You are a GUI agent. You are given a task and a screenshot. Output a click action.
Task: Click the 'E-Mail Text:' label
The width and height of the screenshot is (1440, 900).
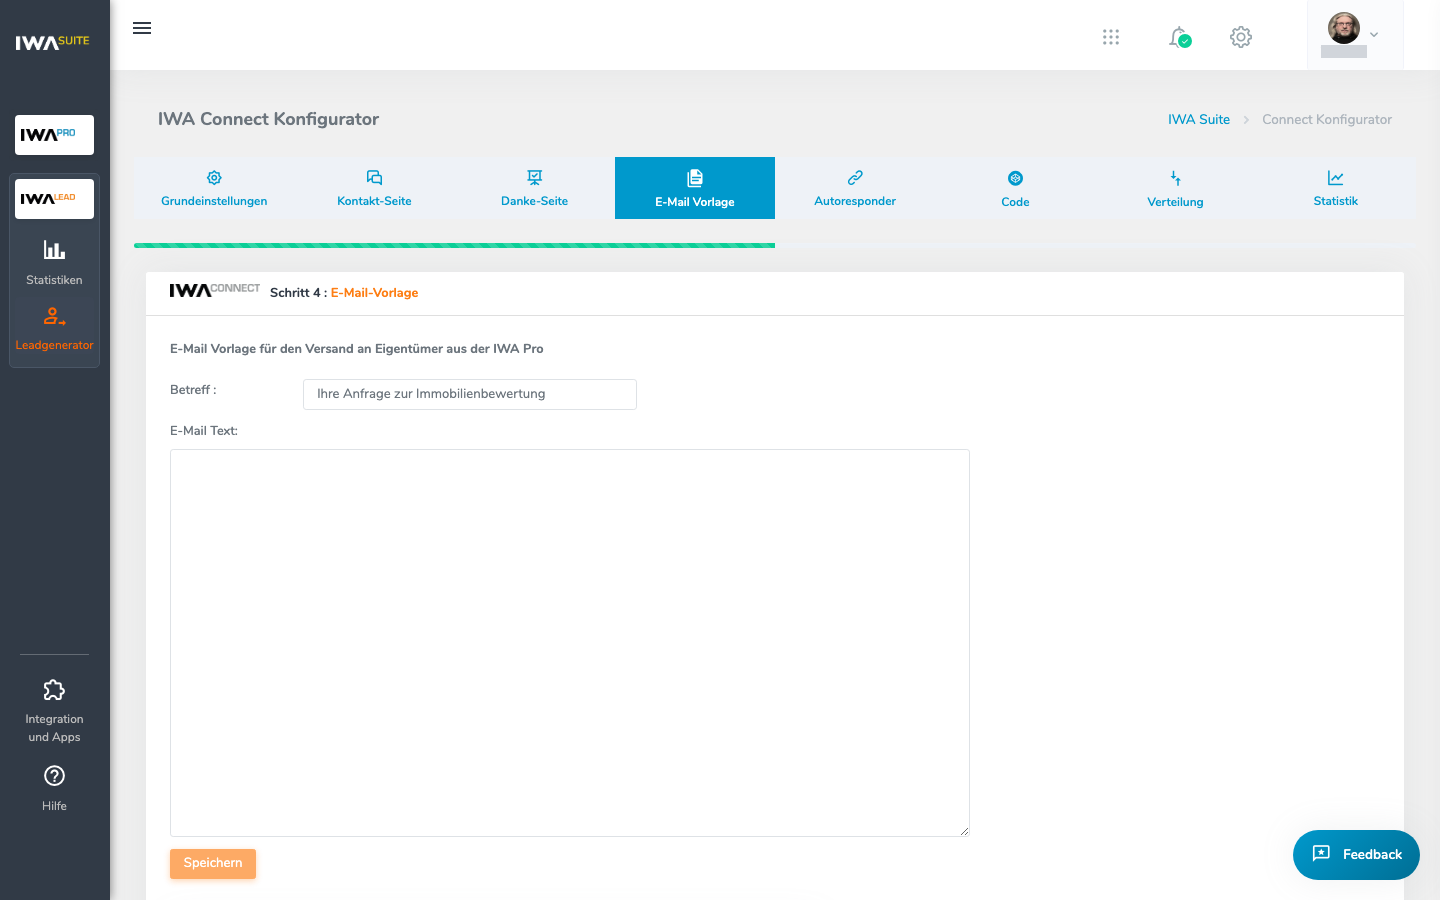click(204, 431)
